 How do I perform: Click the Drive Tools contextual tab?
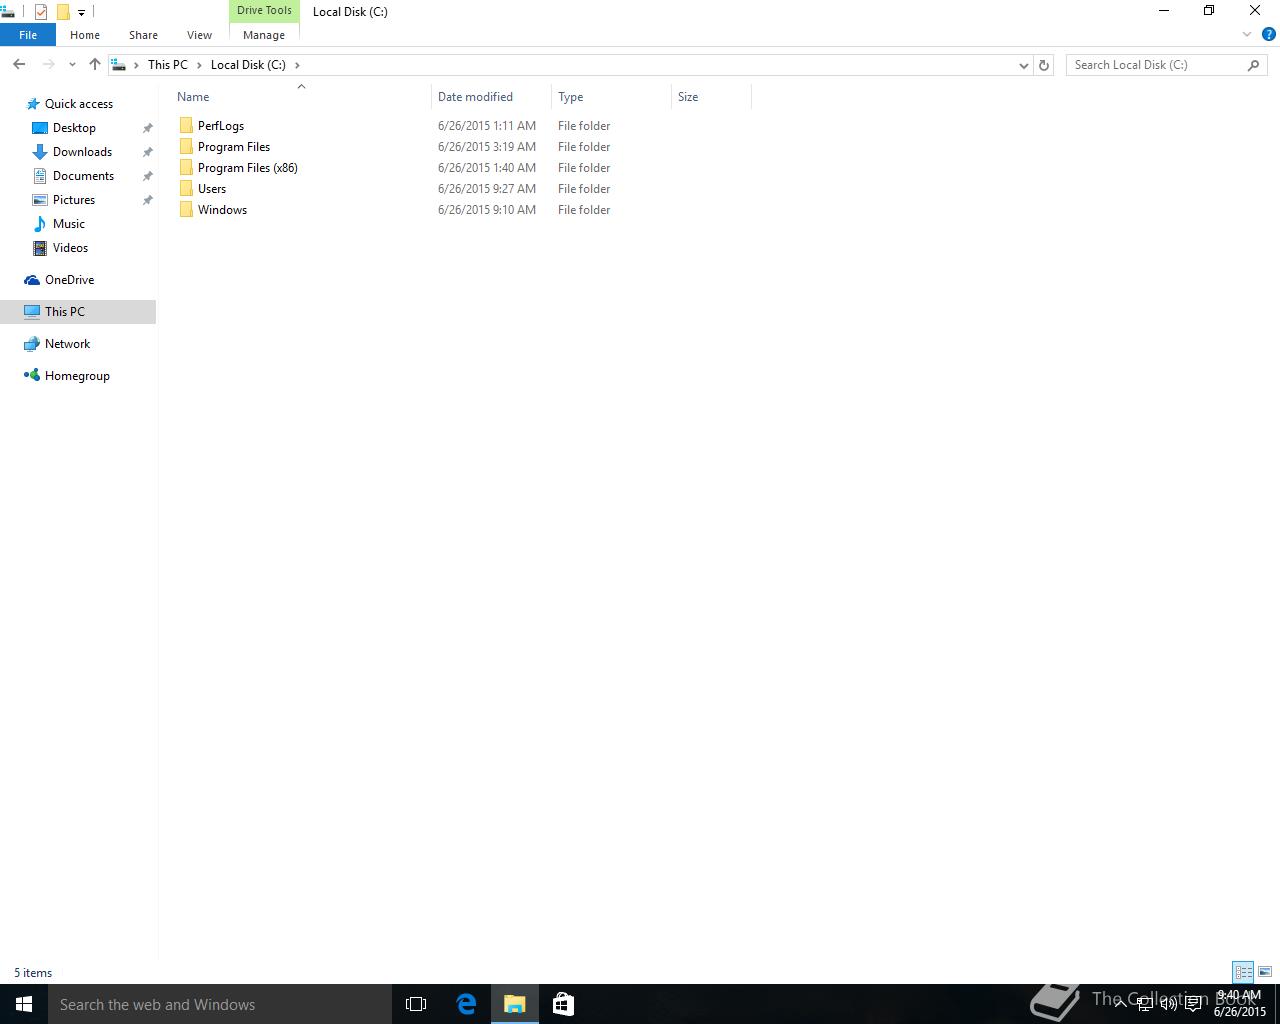(264, 11)
